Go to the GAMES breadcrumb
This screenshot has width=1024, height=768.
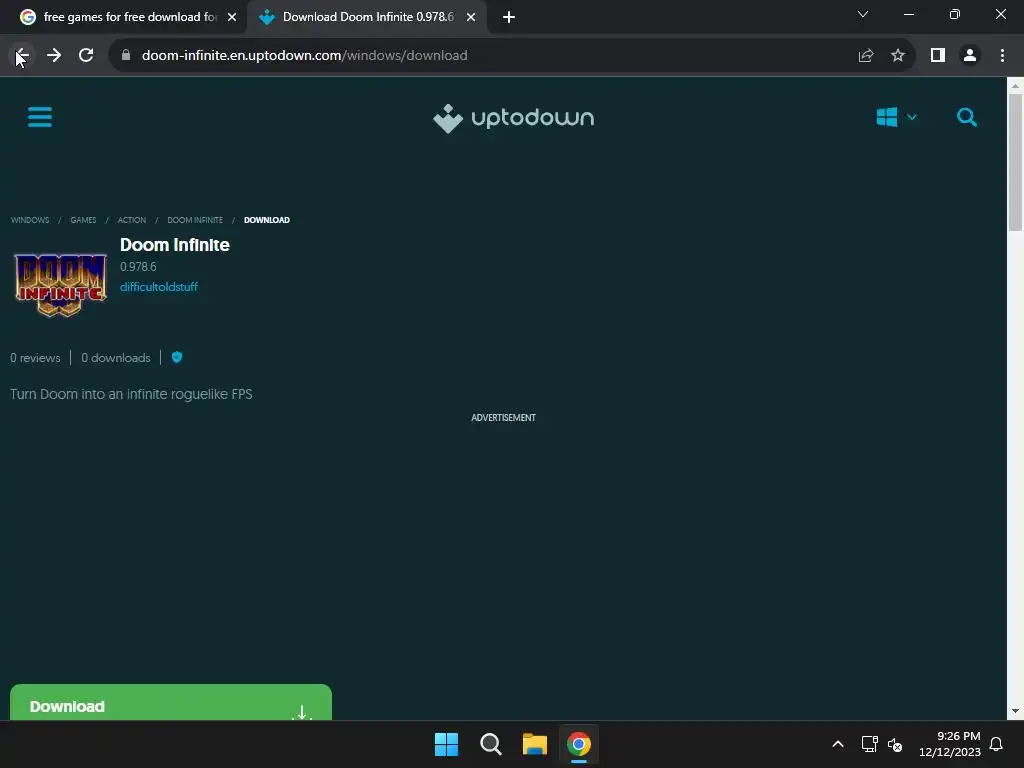pyautogui.click(x=83, y=220)
